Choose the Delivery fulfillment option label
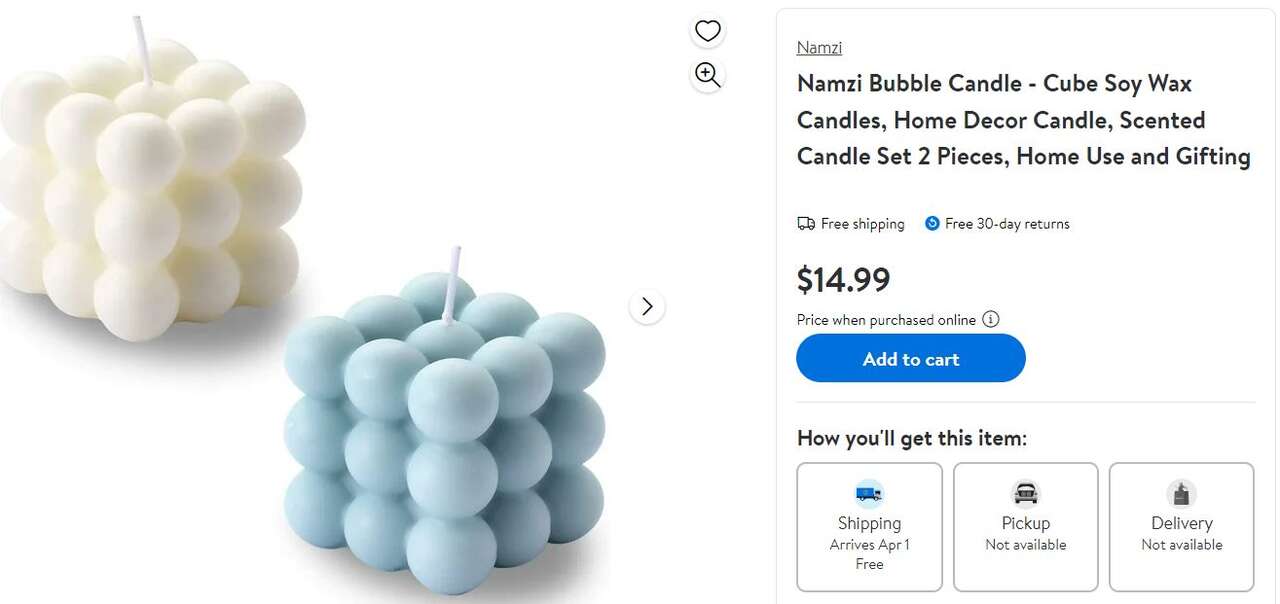This screenshot has width=1280, height=604. click(1181, 523)
